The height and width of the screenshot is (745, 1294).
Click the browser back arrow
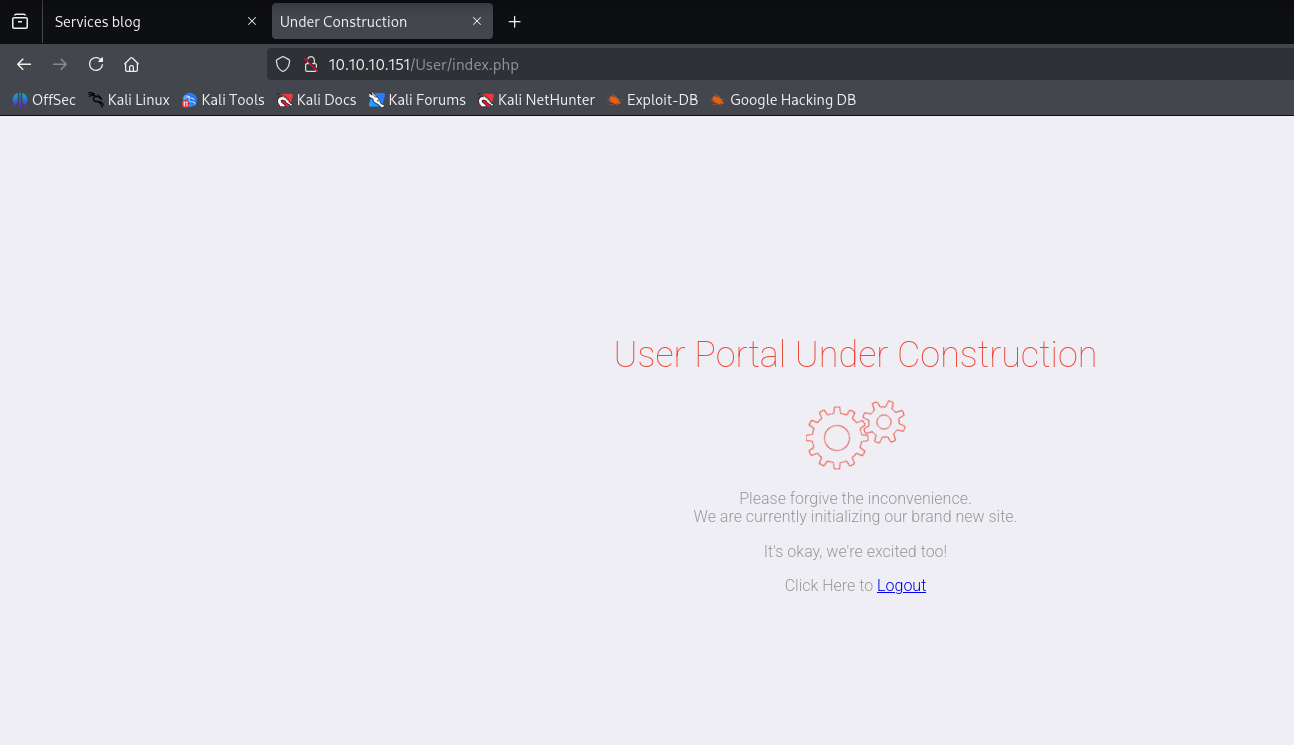(24, 64)
